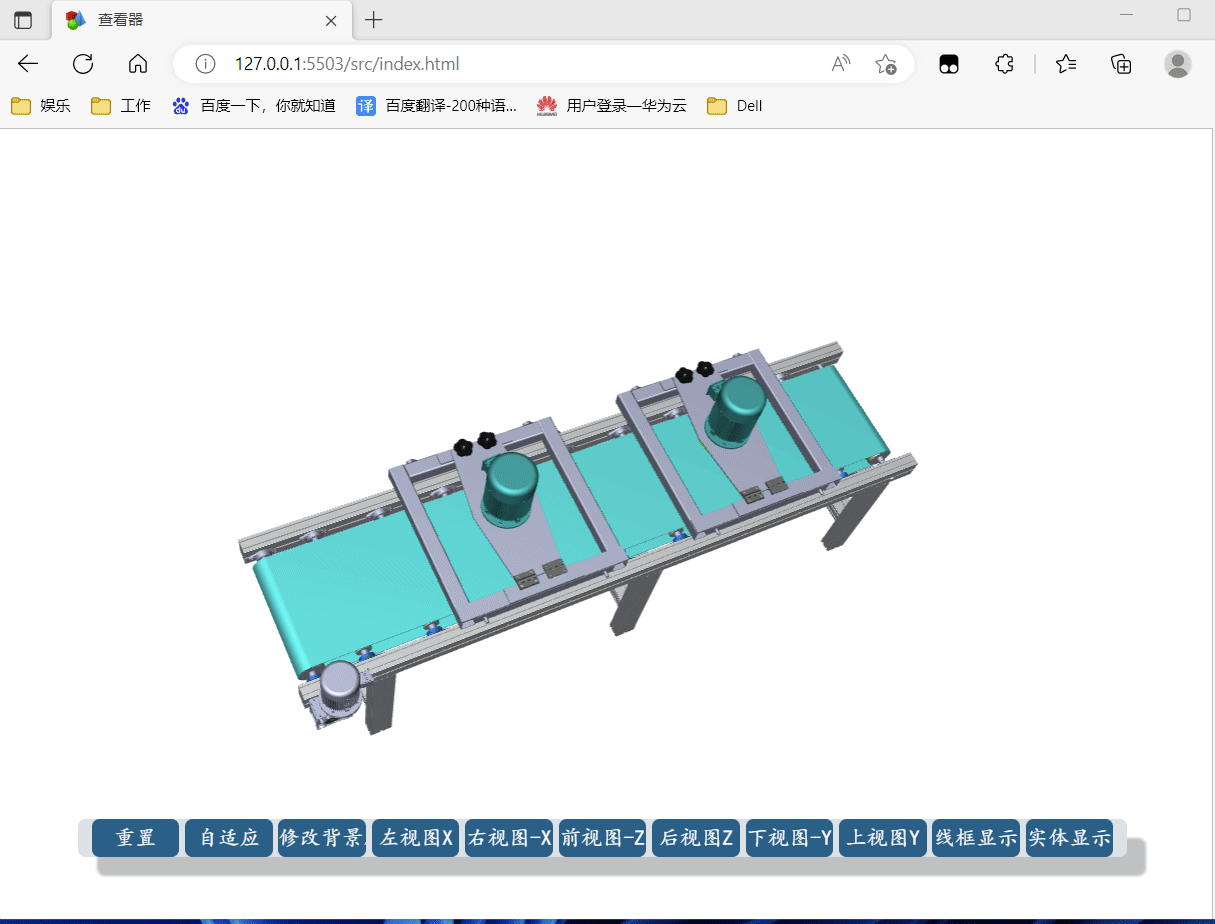Open the Collections icon
This screenshot has width=1215, height=924.
[x=1121, y=64]
